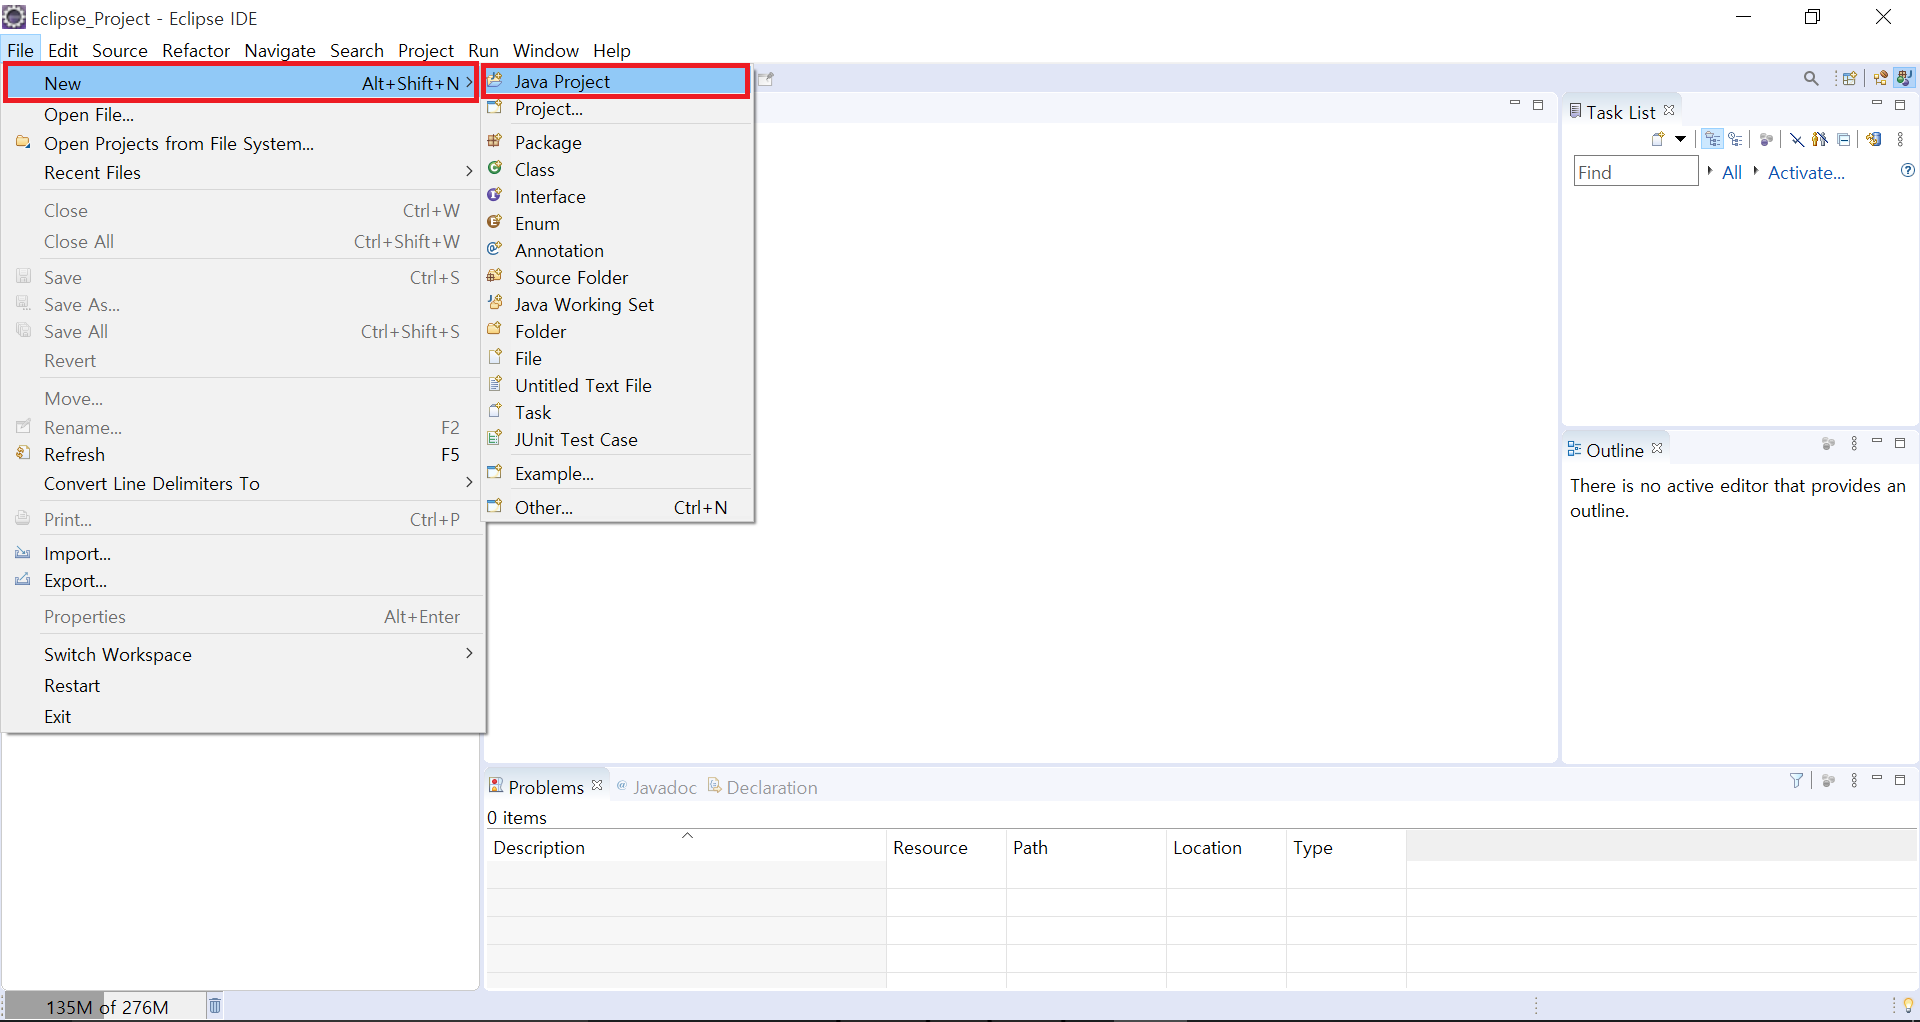Switch to the Javadoc tab

coord(656,787)
